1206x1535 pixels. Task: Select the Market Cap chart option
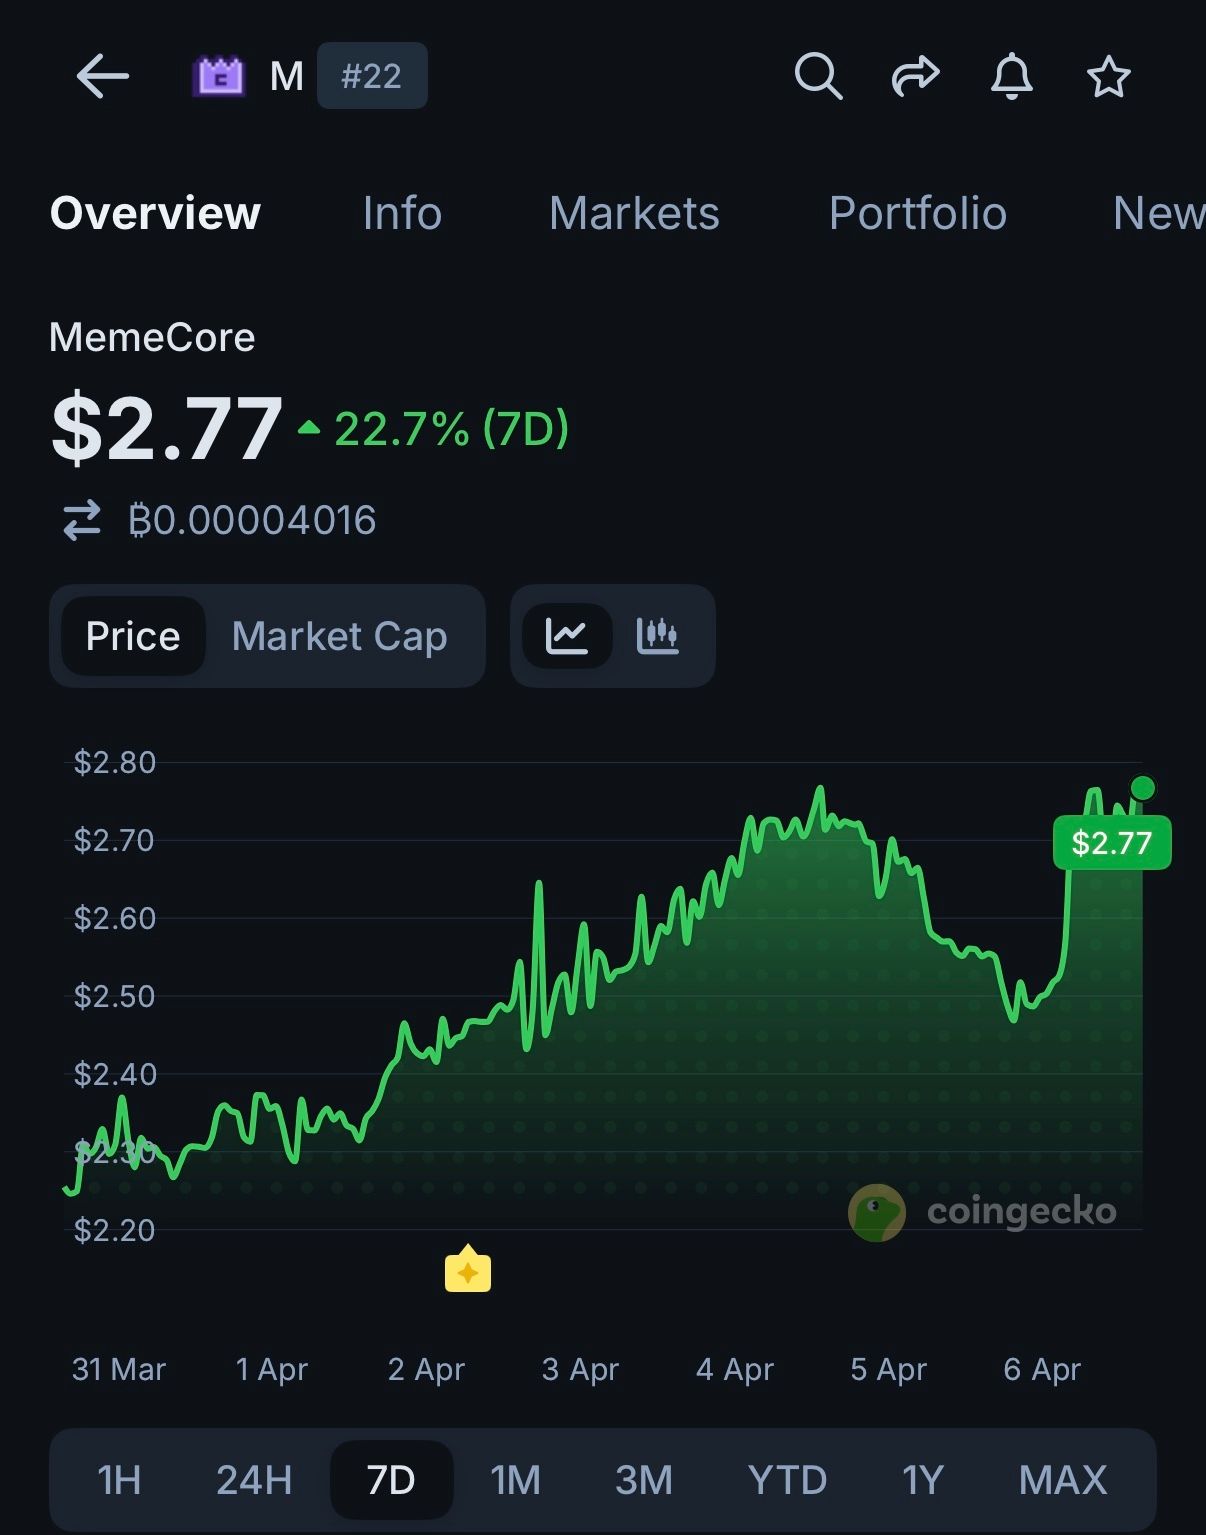coord(339,636)
